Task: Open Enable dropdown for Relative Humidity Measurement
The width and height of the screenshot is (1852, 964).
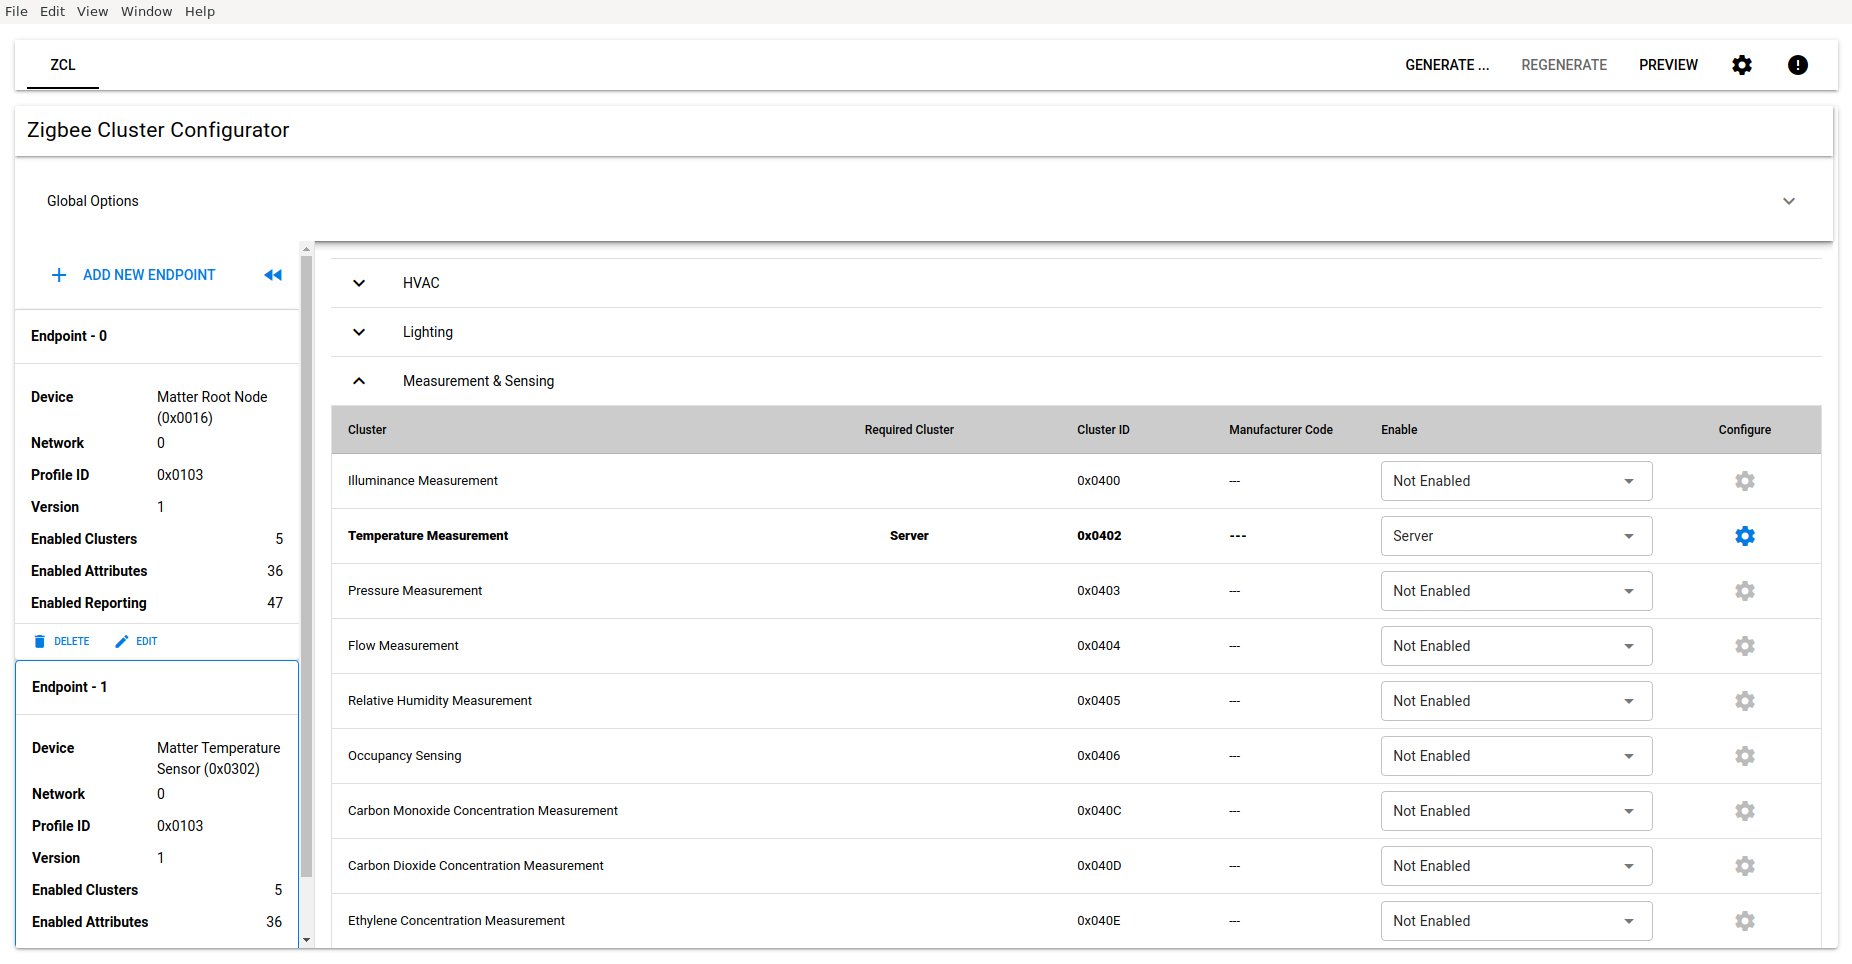Action: coord(1515,701)
